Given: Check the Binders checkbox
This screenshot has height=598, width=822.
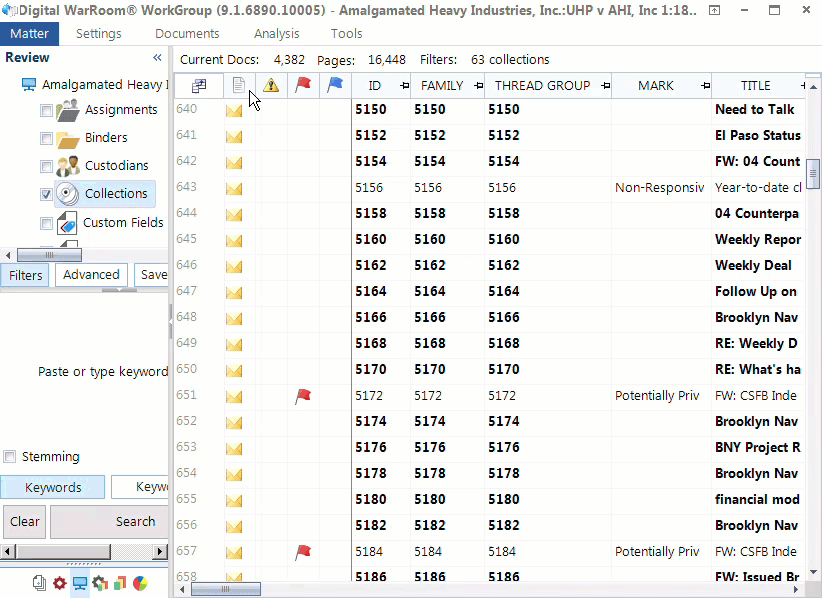Looking at the screenshot, I should click(46, 138).
